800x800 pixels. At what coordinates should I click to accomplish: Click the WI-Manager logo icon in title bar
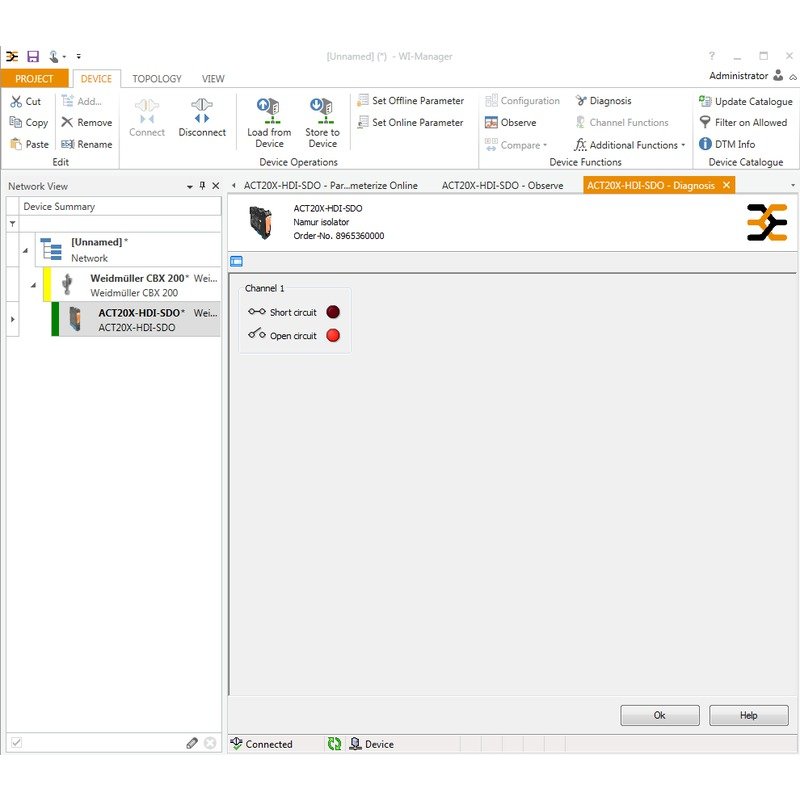click(x=12, y=56)
